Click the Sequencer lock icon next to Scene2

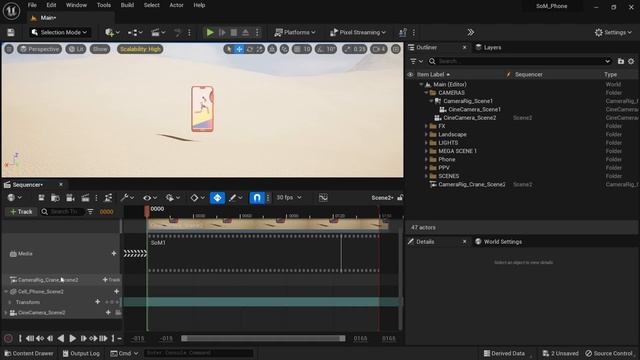coord(400,198)
